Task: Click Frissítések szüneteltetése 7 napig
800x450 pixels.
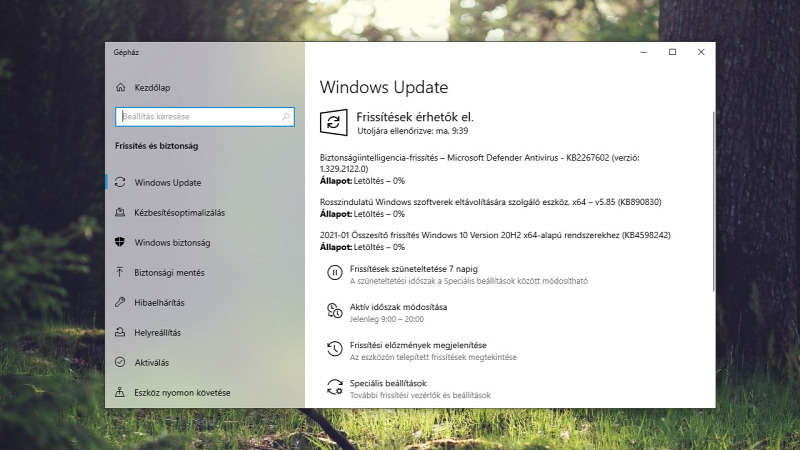Action: [x=413, y=269]
